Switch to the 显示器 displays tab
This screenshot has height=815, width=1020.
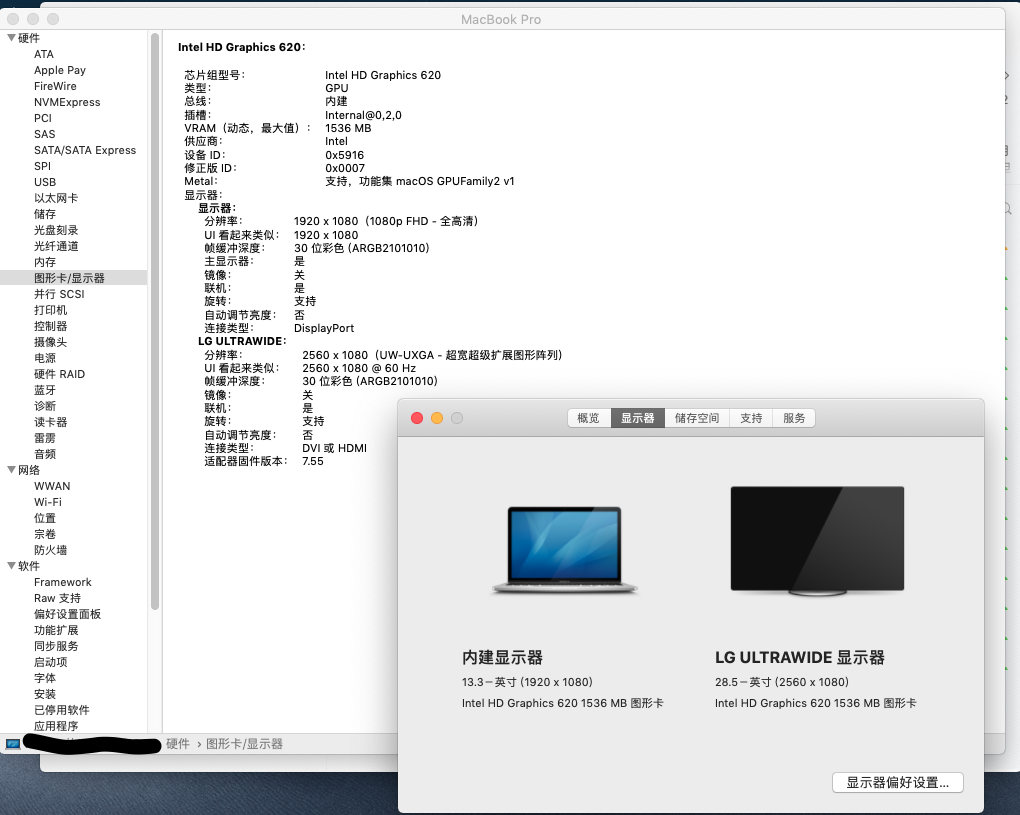pos(638,418)
